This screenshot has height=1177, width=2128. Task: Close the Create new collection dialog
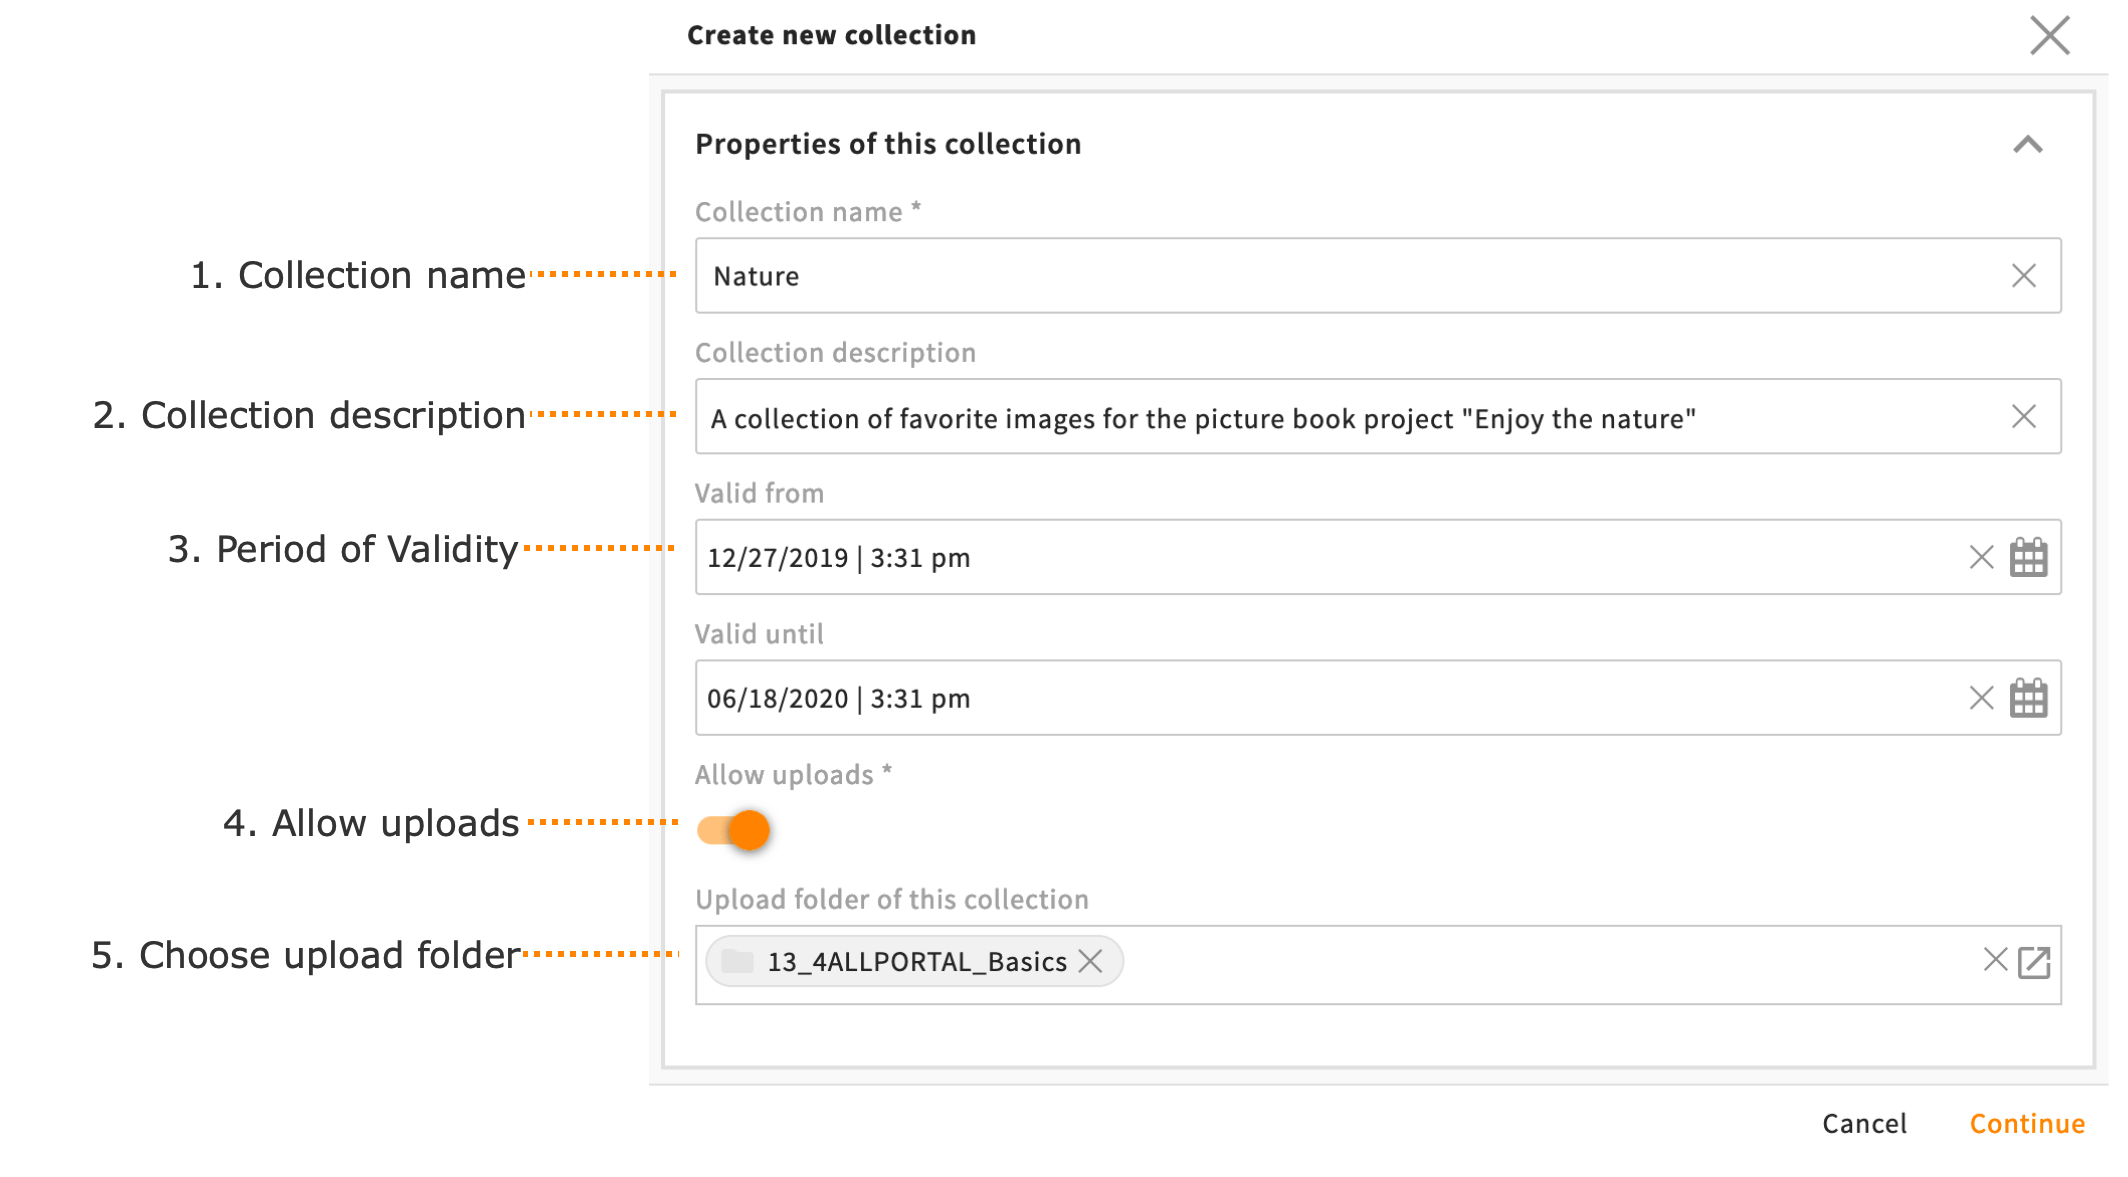(x=2049, y=34)
